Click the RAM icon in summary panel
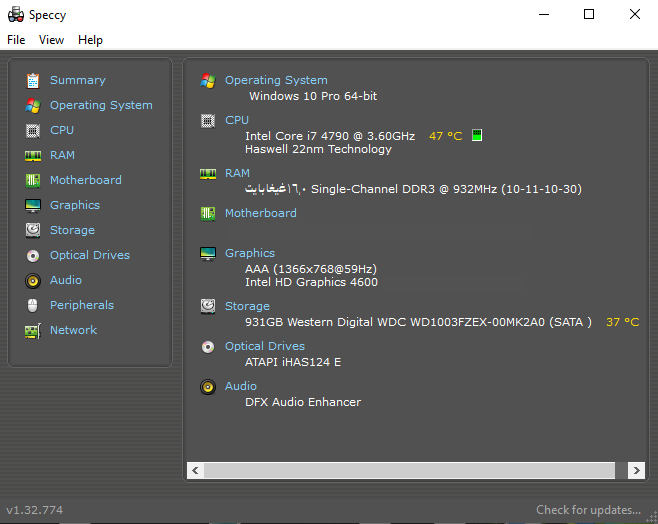This screenshot has width=658, height=524. click(x=208, y=174)
